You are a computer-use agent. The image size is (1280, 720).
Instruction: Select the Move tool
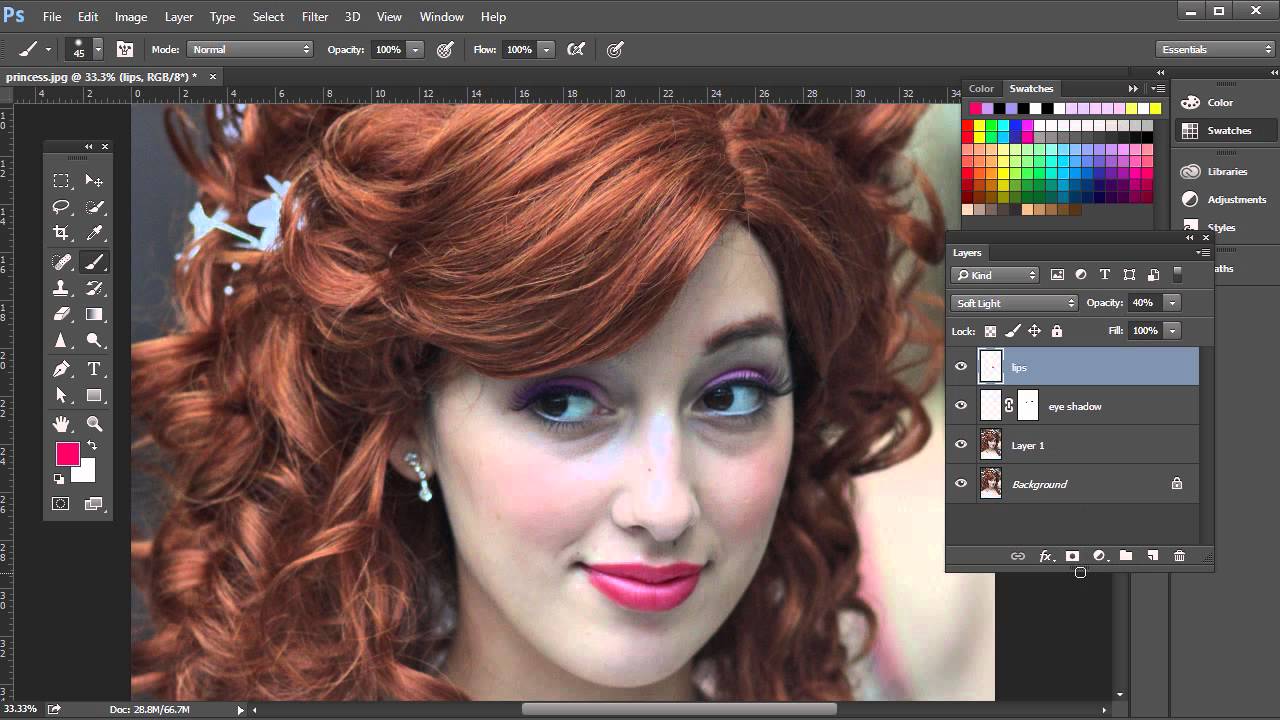tap(94, 181)
